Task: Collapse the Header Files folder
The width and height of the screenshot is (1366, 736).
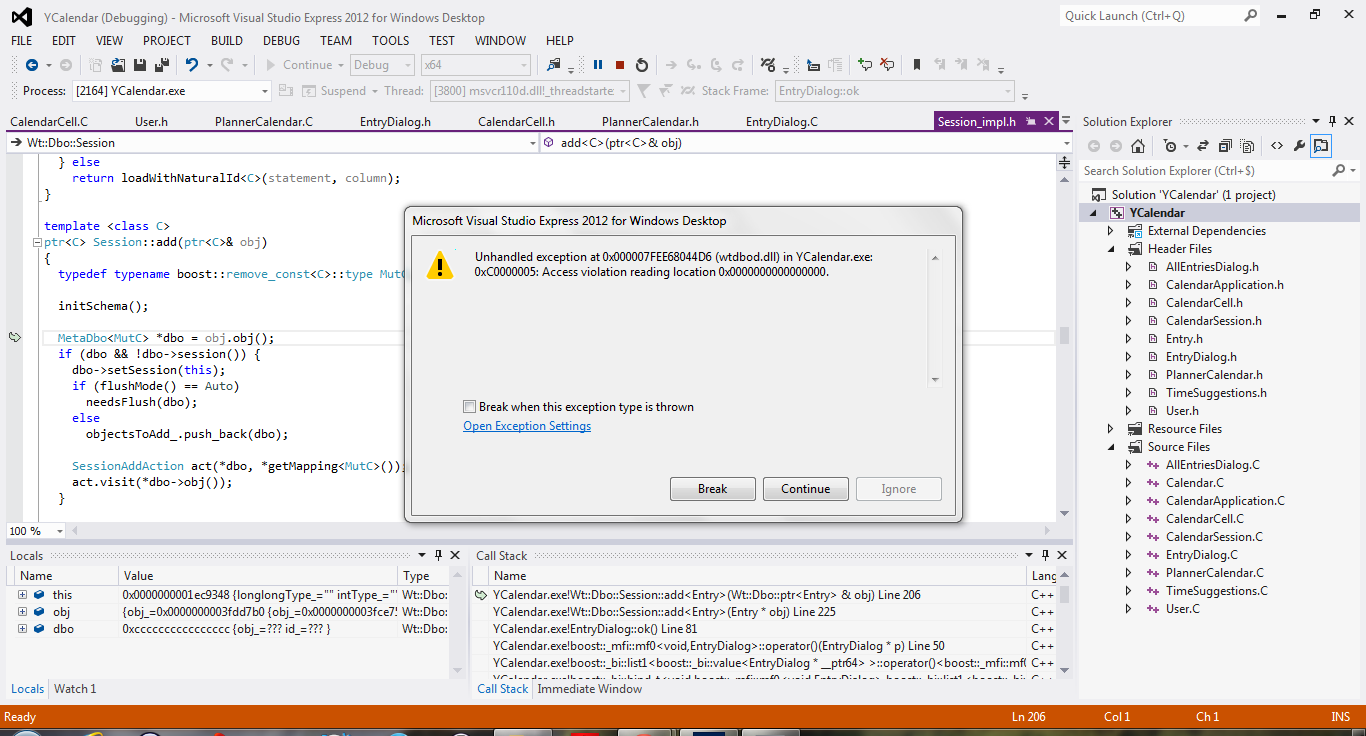Action: 1110,249
